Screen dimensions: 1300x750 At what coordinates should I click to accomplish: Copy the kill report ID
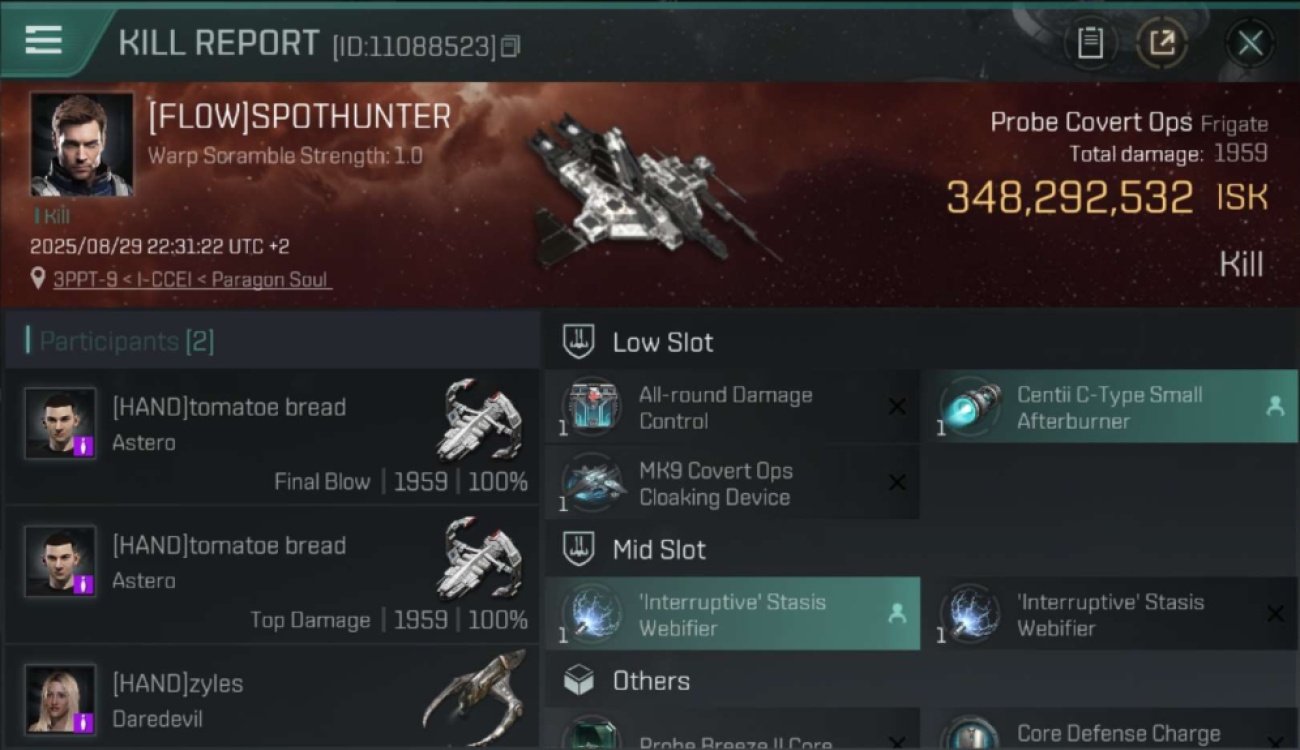click(x=510, y=46)
